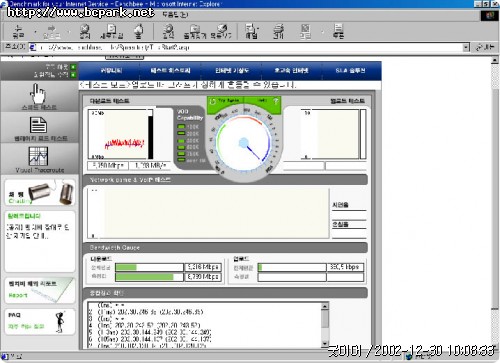Open the Forward button history dropdown arrow
Viewport: 500px width, 363px height.
(x=69, y=32)
